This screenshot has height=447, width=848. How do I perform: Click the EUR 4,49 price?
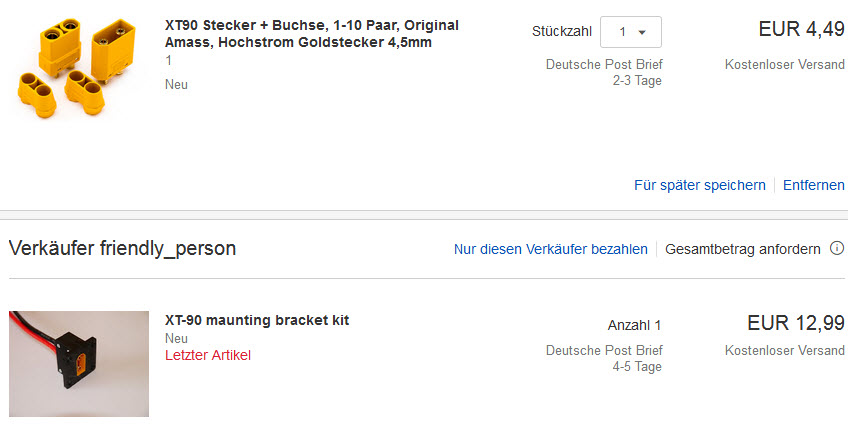pyautogui.click(x=801, y=29)
